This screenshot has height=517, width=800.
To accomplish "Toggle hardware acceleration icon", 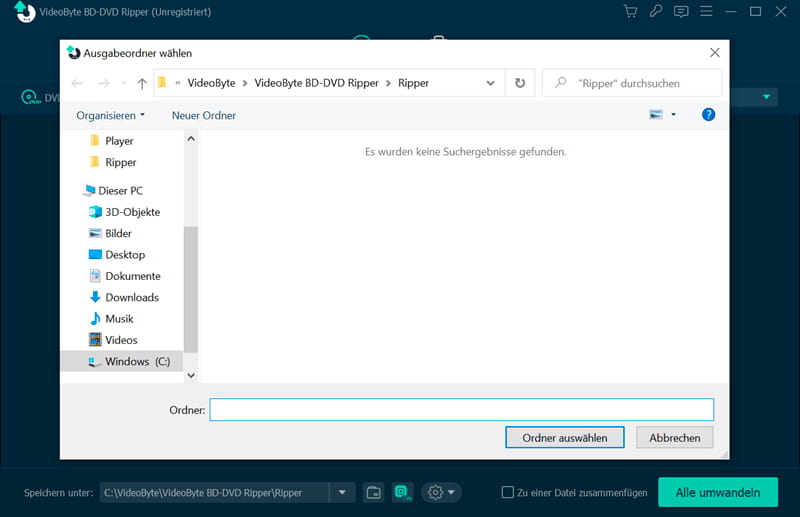I will 403,493.
